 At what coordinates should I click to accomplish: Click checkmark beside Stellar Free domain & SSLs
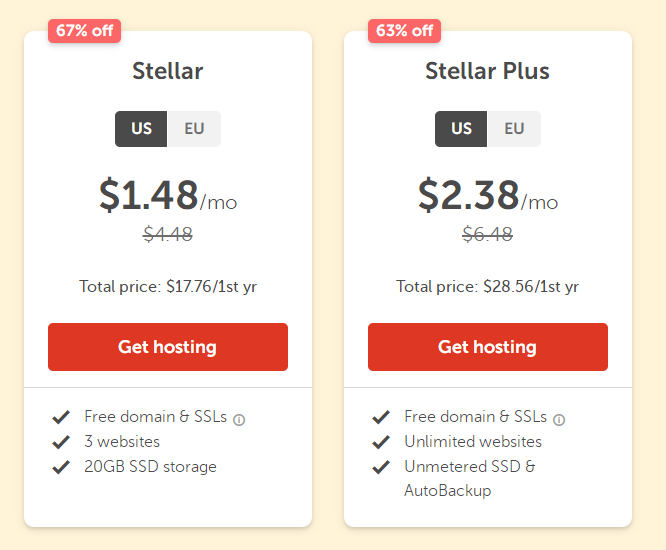[61, 417]
